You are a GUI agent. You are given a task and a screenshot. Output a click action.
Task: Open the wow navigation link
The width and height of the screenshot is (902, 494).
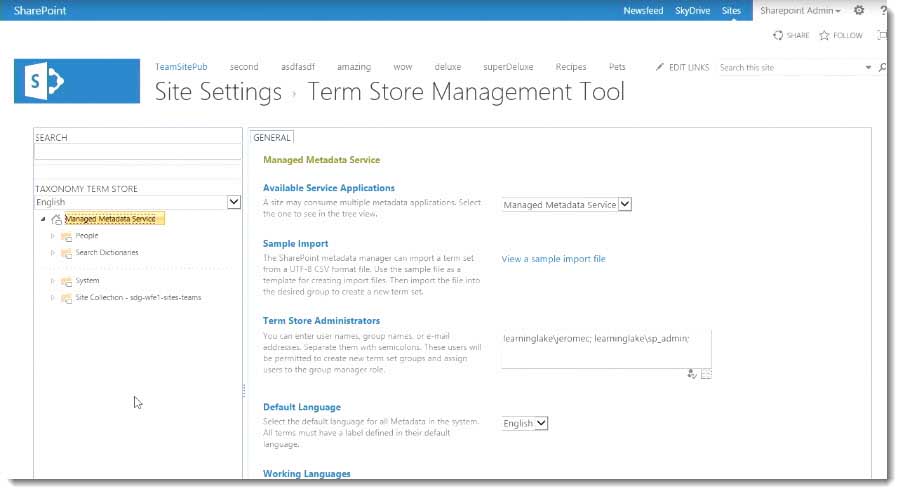tap(403, 67)
